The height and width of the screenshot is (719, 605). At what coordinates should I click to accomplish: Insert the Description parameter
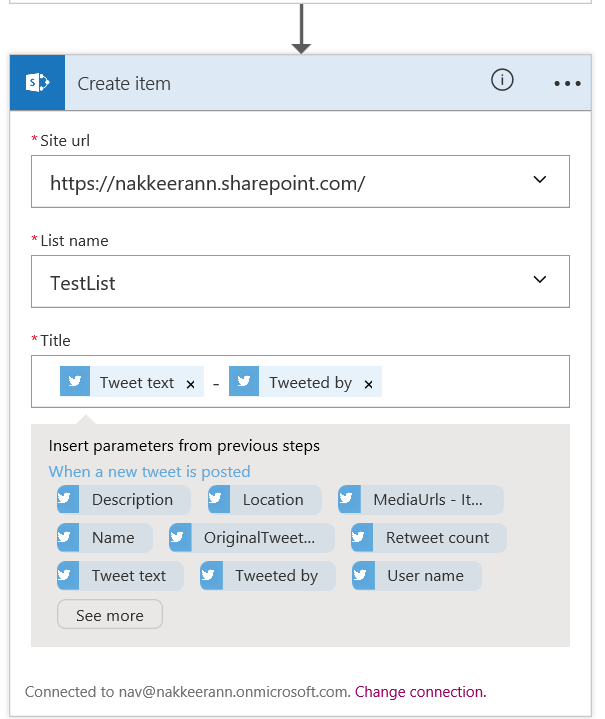pyautogui.click(x=123, y=500)
